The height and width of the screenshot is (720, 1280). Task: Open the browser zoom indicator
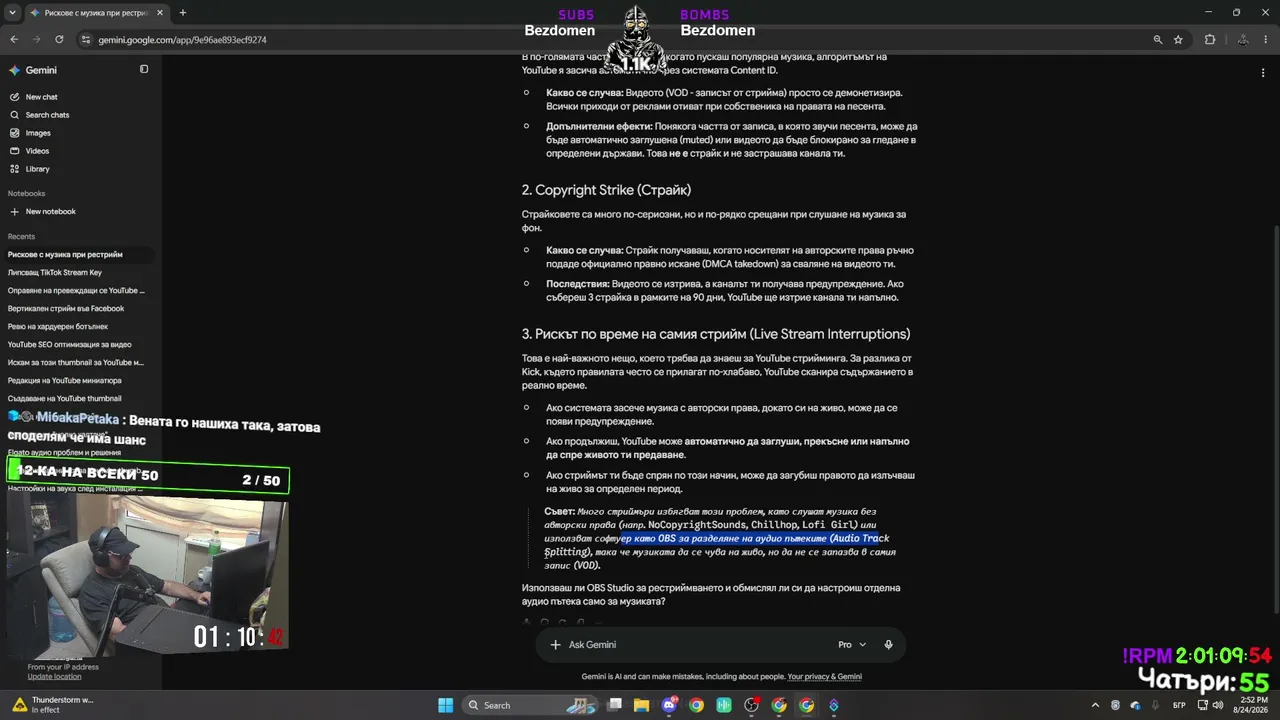coord(1158,40)
